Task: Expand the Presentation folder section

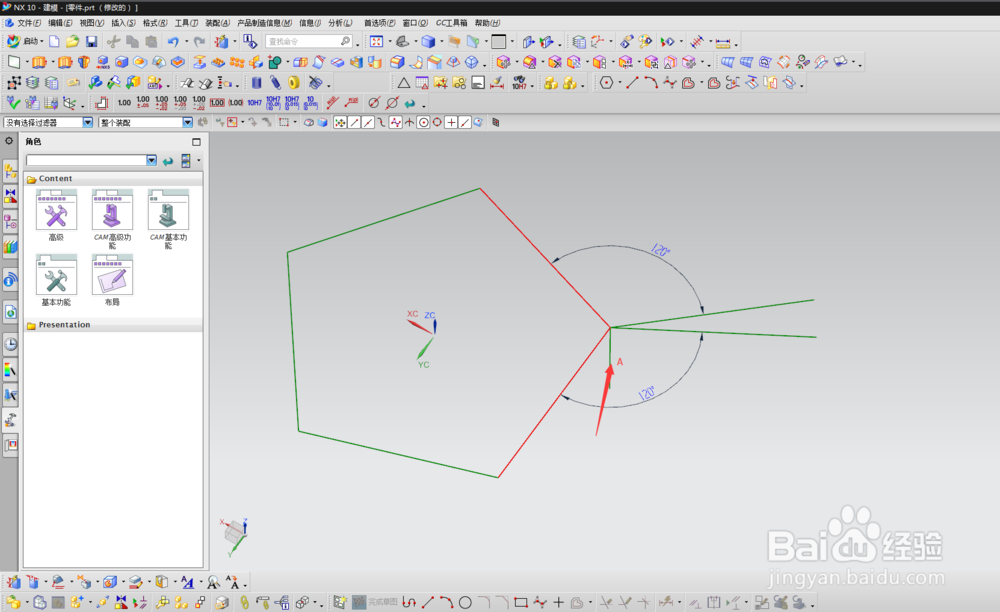Action: (x=114, y=325)
